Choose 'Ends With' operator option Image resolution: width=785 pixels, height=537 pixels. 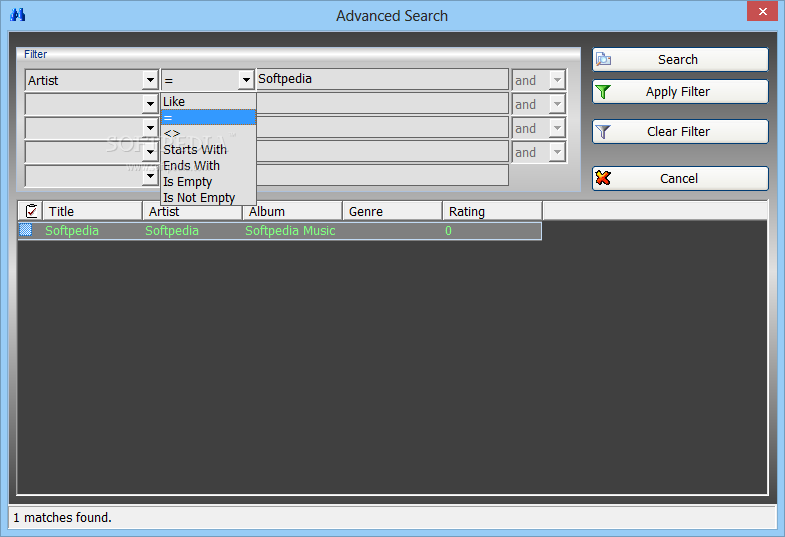coord(208,166)
